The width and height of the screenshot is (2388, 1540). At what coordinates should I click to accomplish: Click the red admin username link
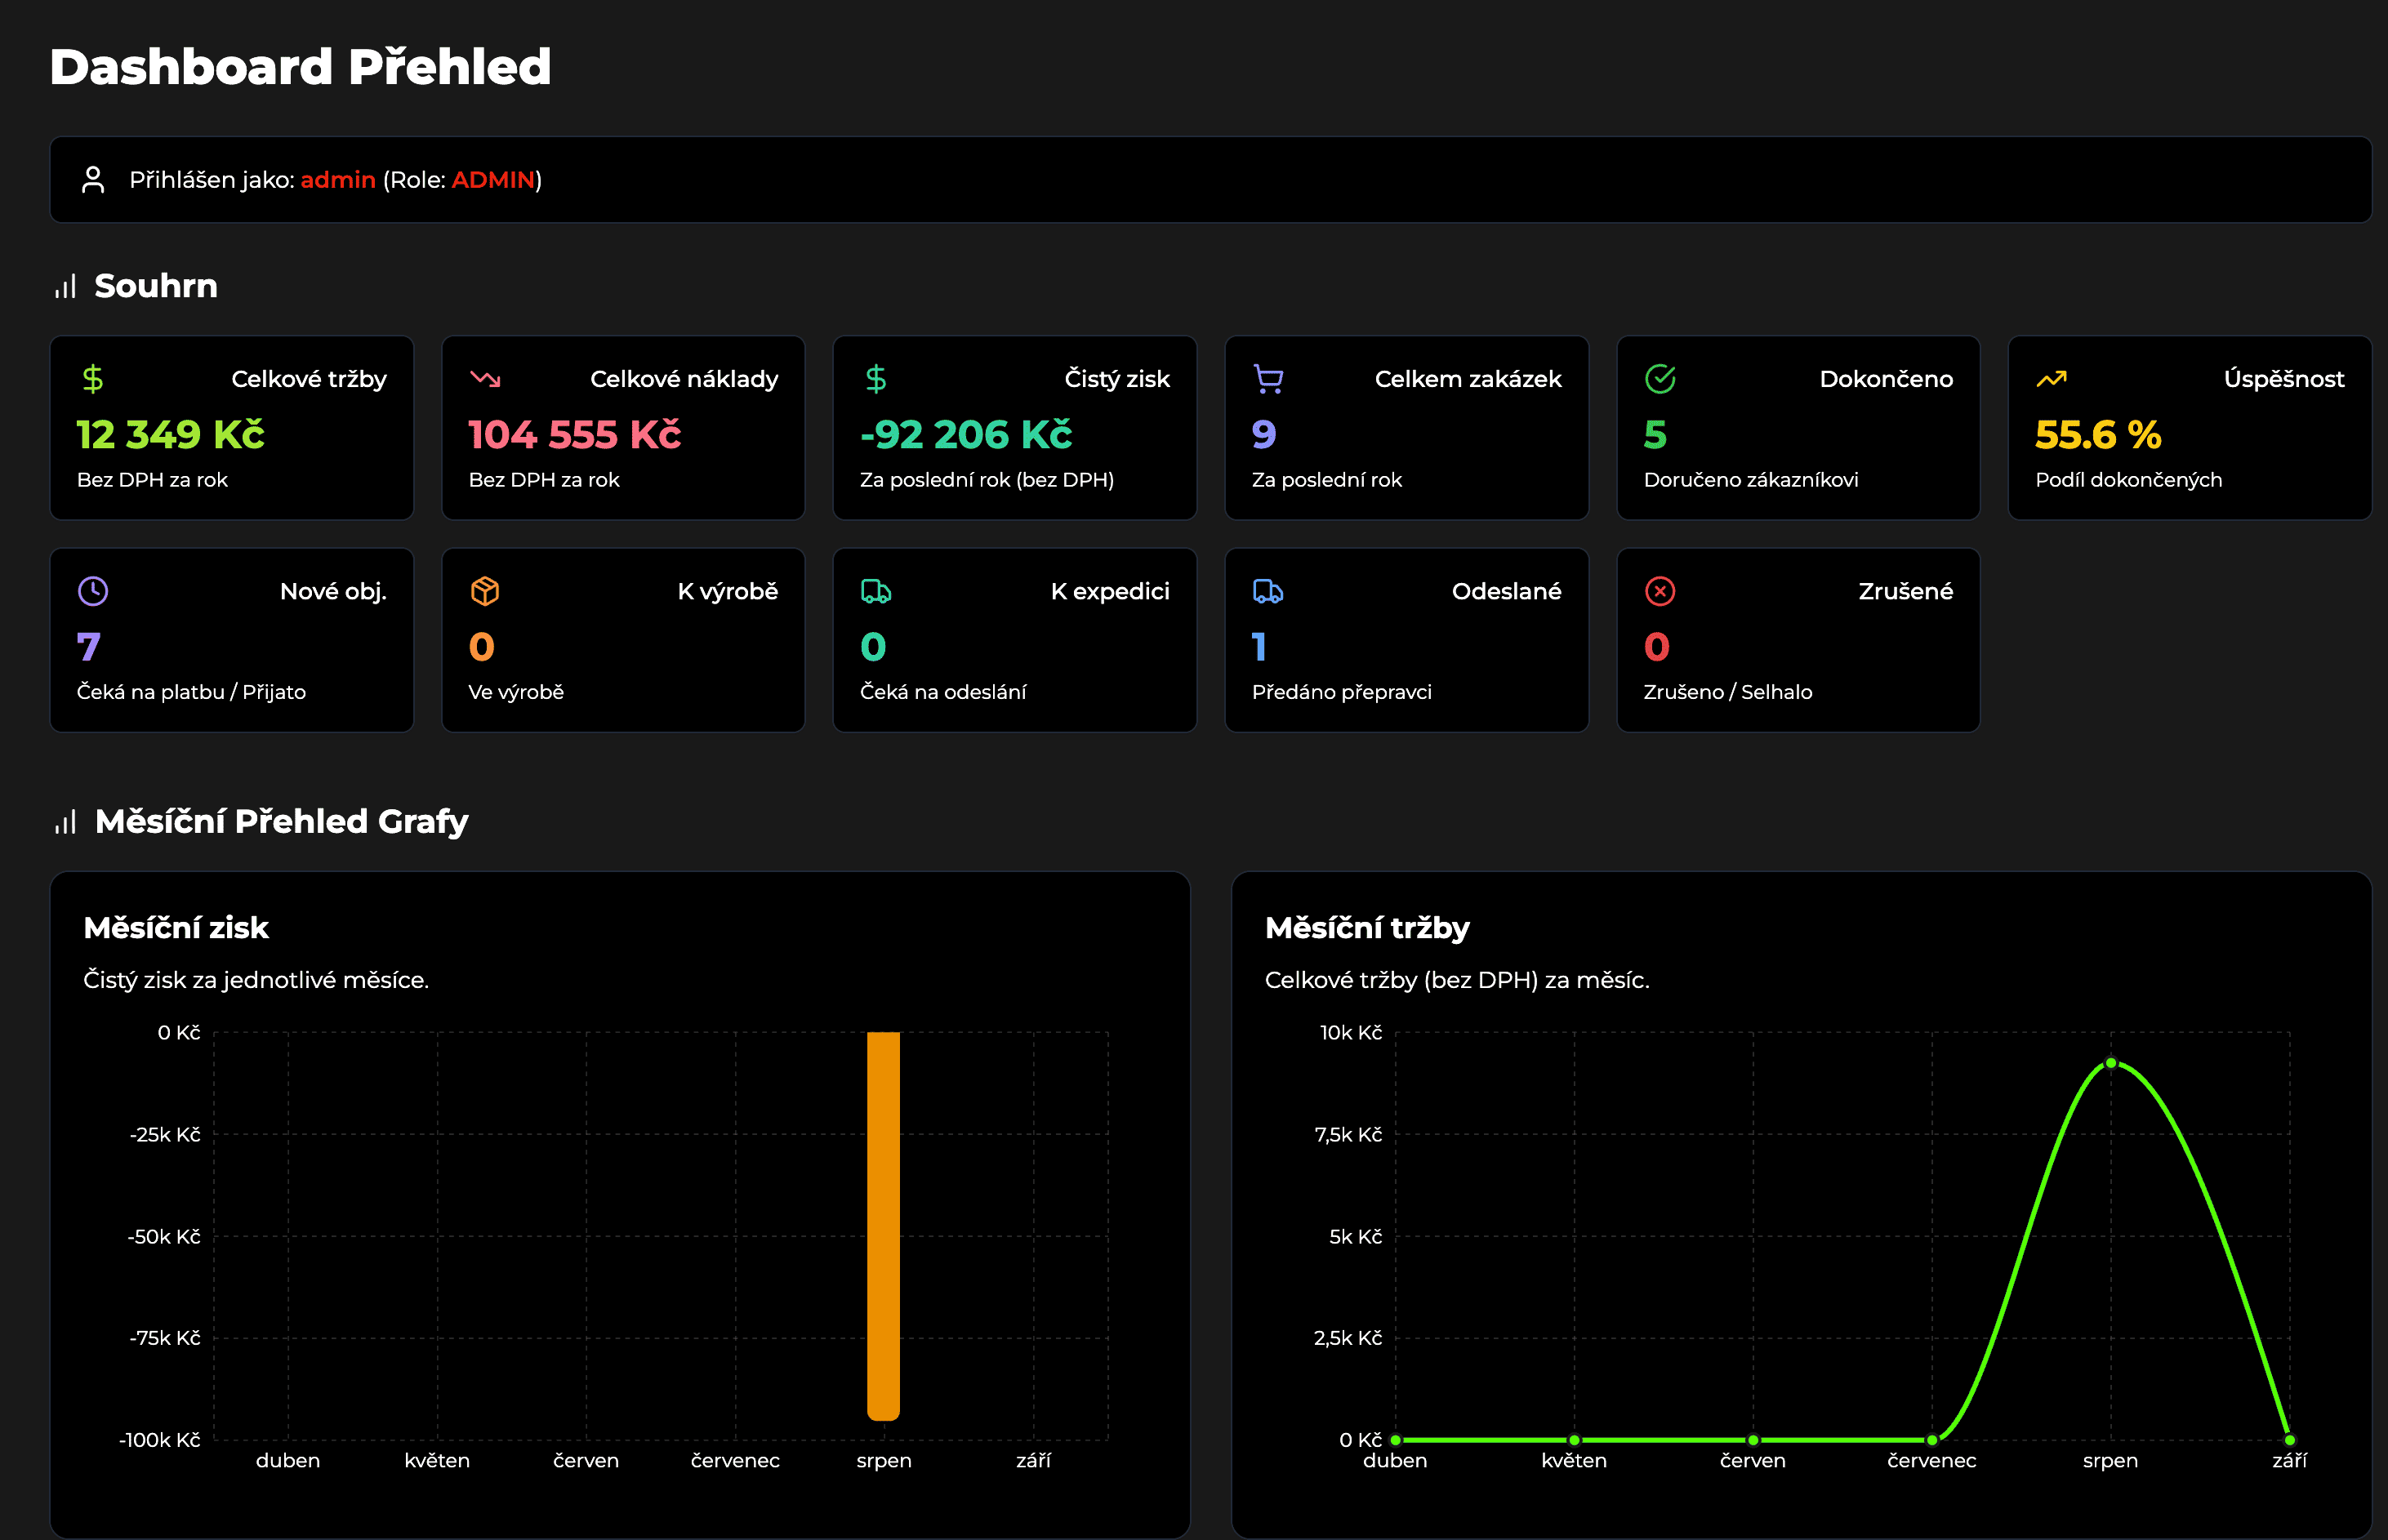tap(338, 180)
